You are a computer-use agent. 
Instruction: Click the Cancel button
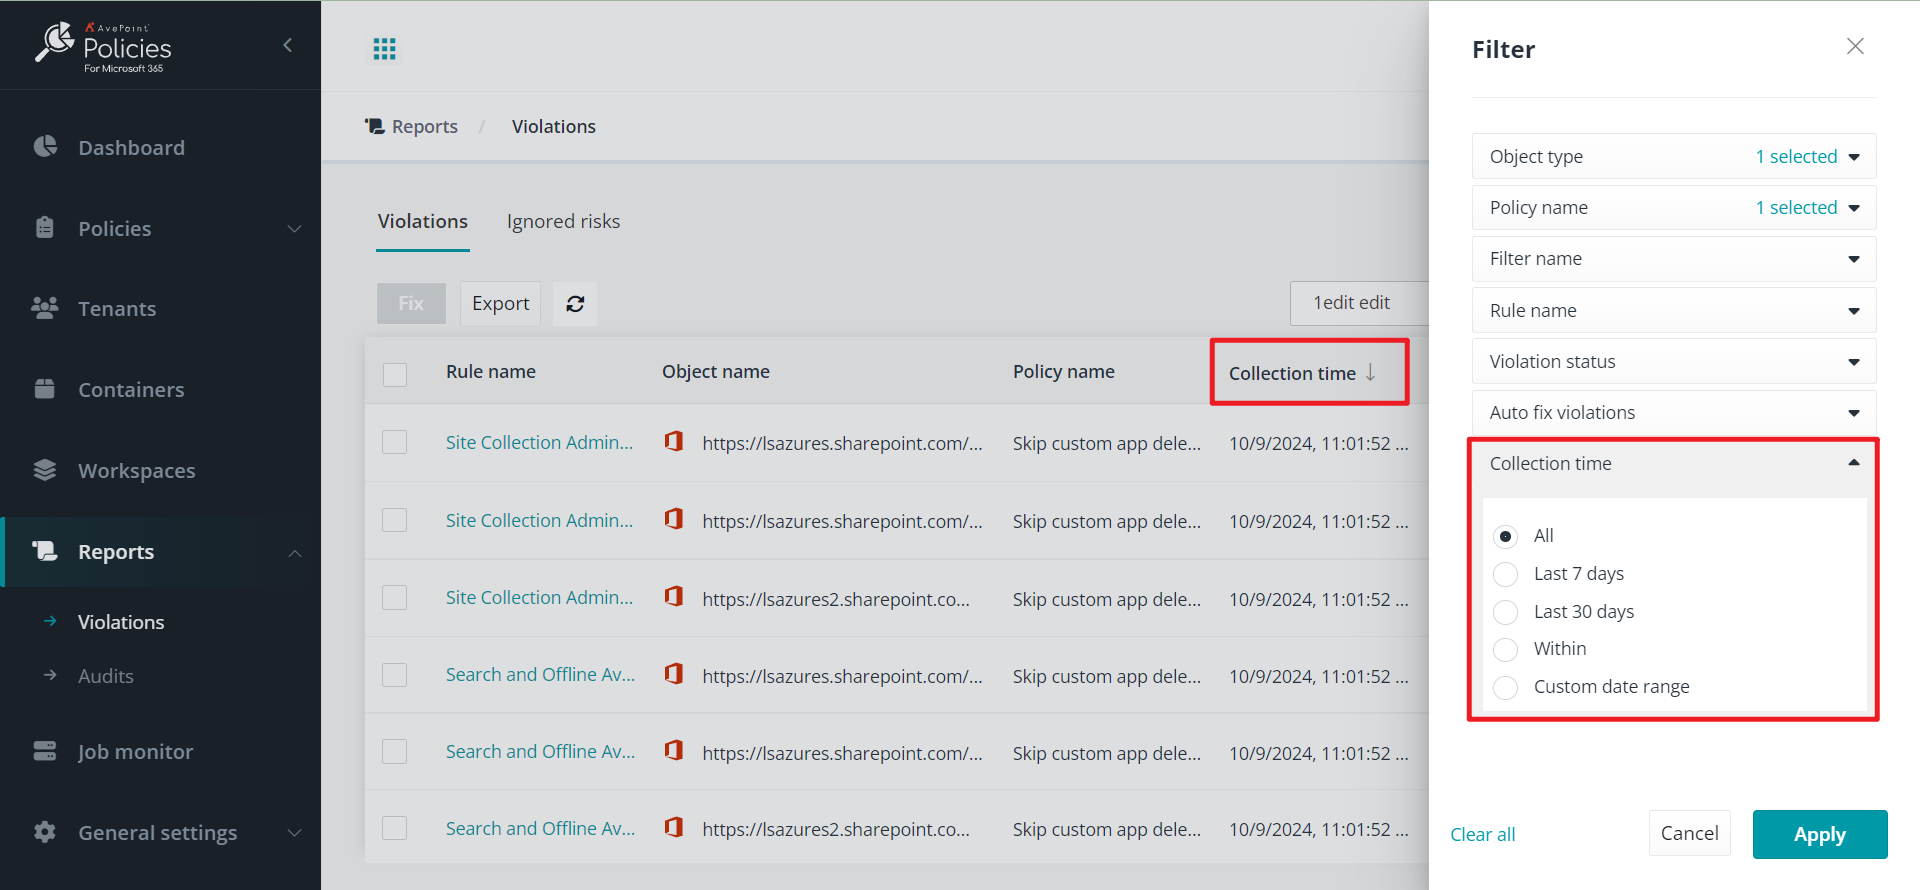1690,833
